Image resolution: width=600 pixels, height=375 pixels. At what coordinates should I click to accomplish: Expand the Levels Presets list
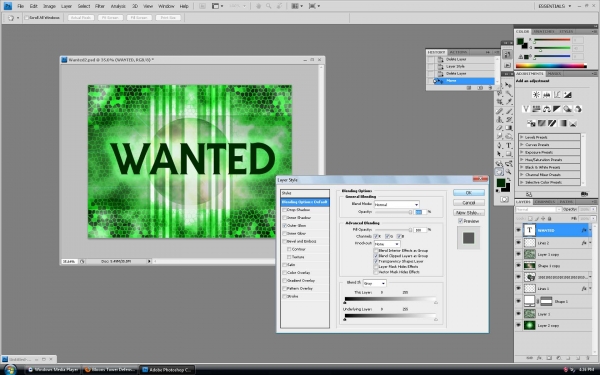522,137
